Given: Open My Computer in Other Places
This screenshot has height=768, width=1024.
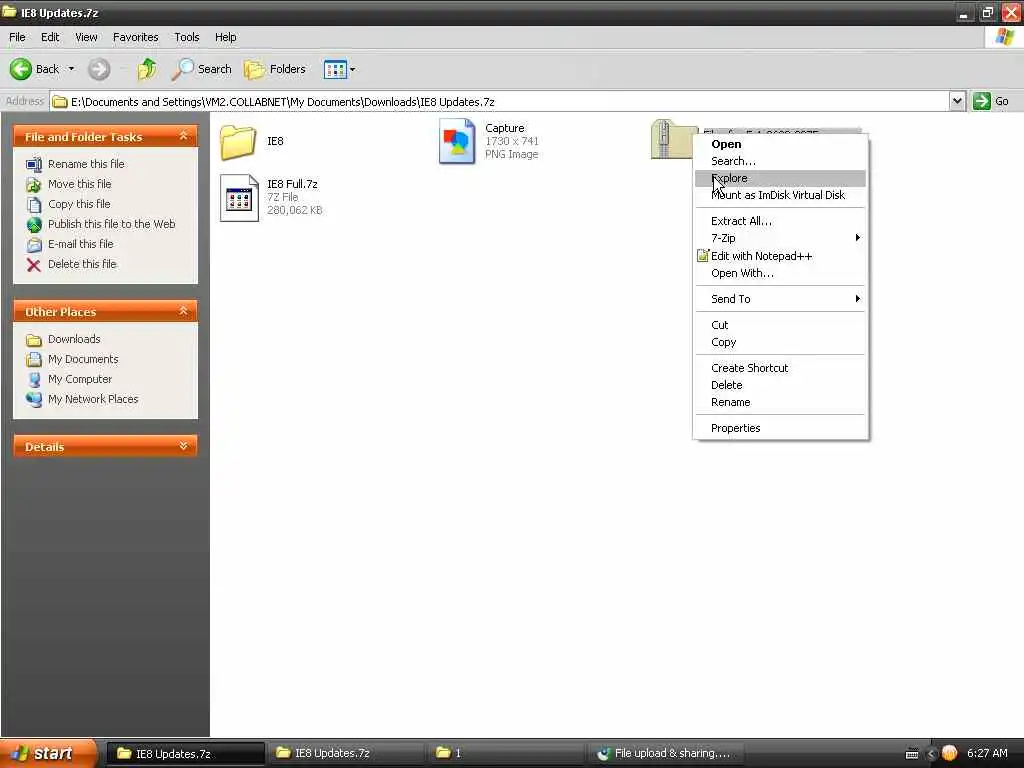Looking at the screenshot, I should point(80,379).
